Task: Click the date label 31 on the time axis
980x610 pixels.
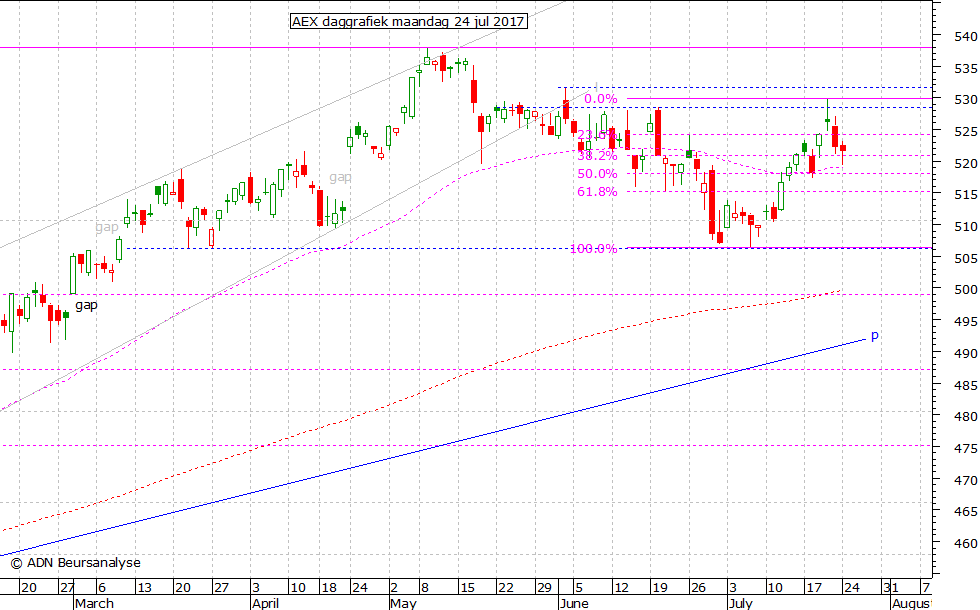Action: coord(891,588)
